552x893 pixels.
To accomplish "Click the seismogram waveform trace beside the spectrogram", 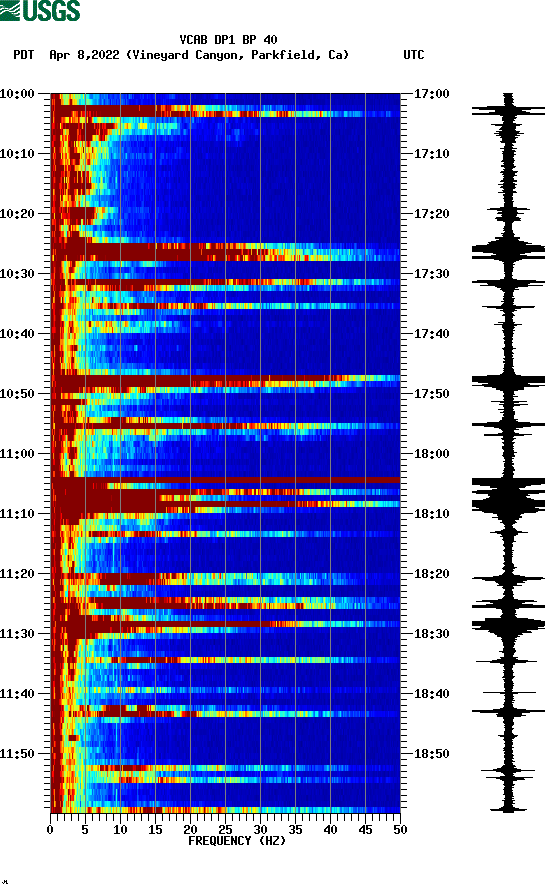I will point(508,453).
